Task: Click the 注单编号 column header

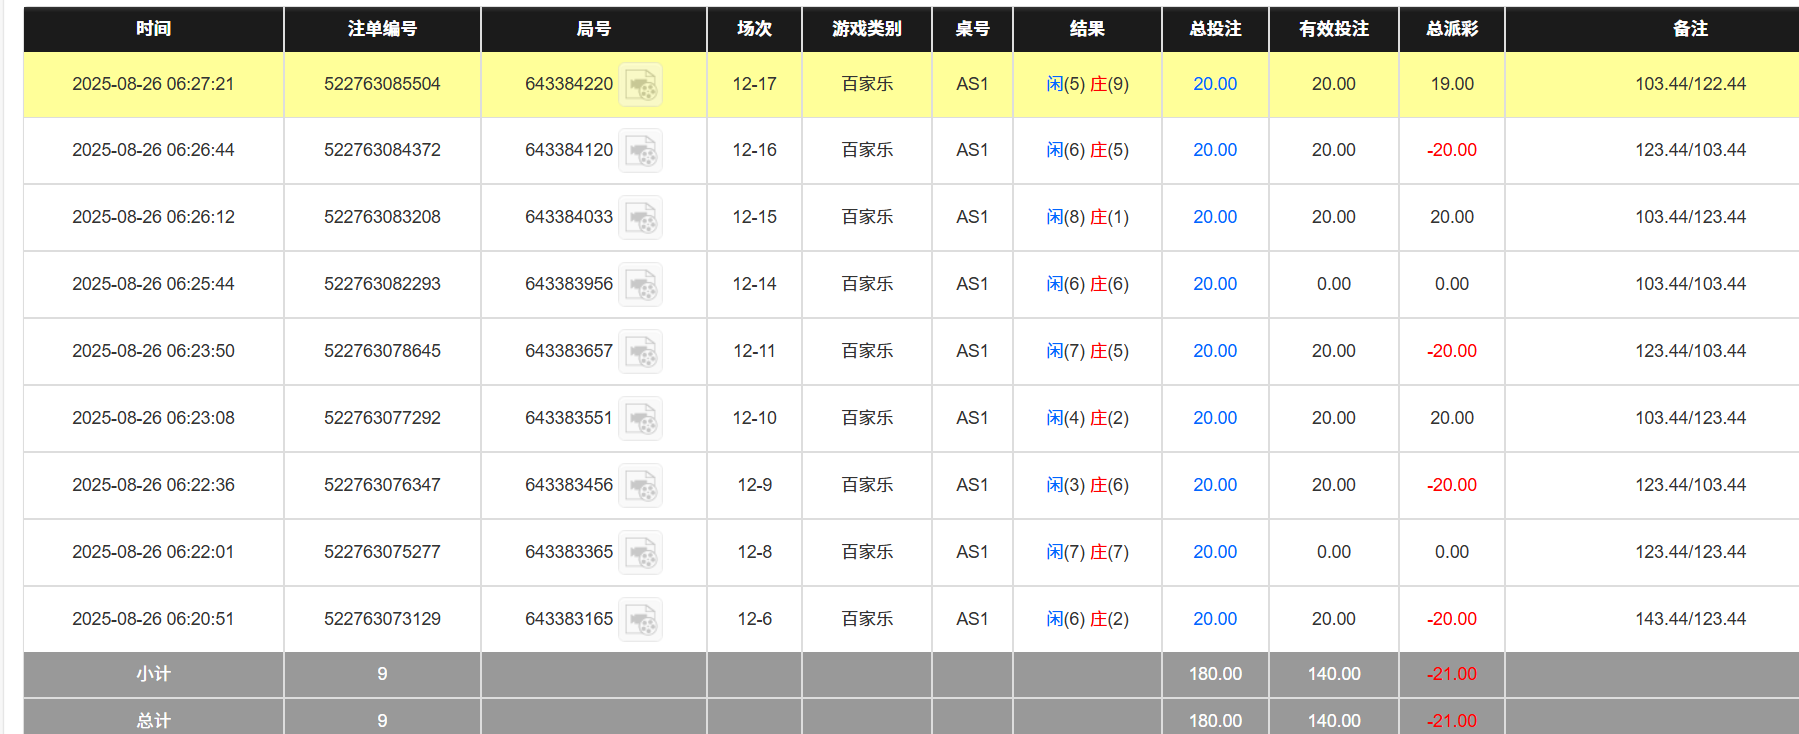Action: [382, 29]
